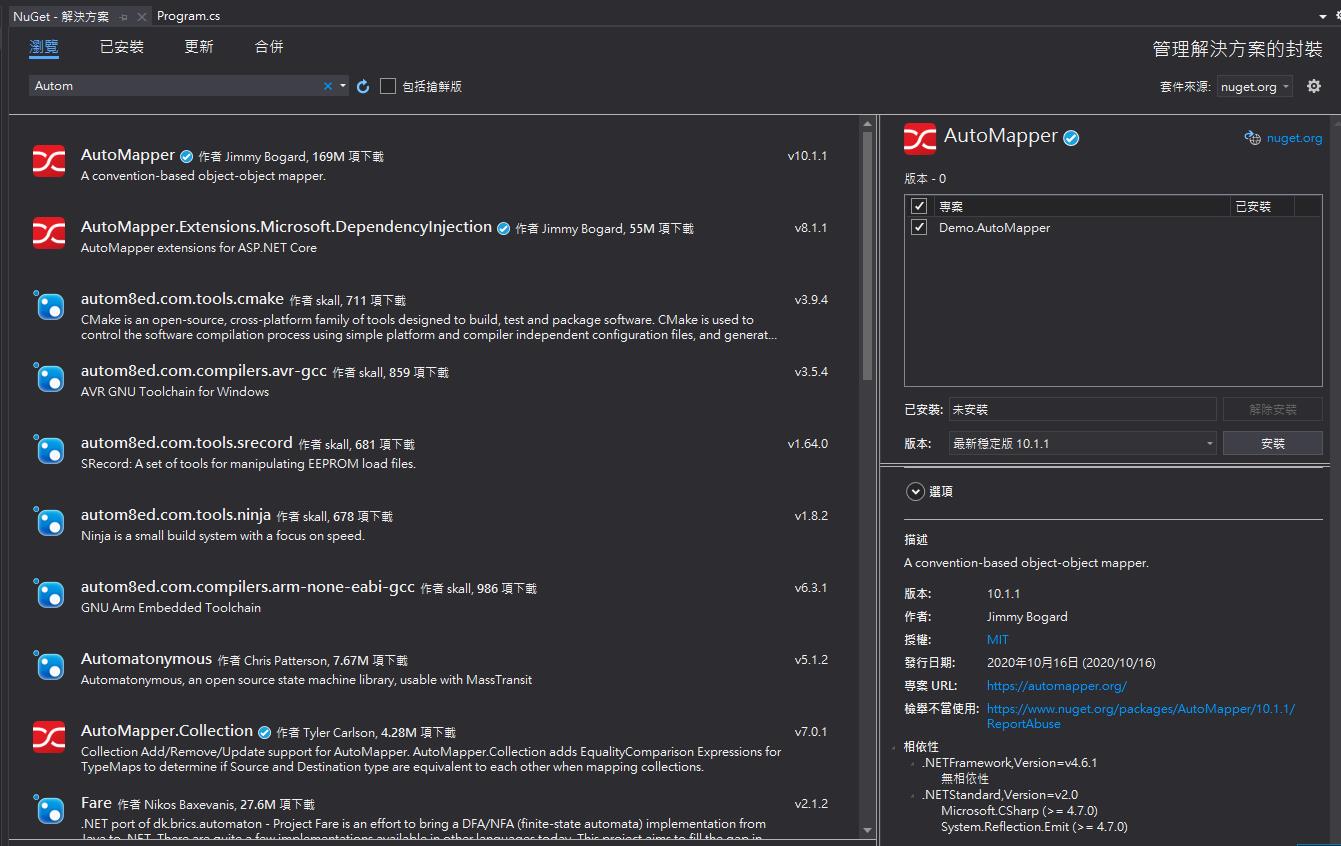This screenshot has height=846, width=1341.
Task: Click AutoMapper.Extensions.Microsoft.DependencyInjection package icon
Action: 49,233
